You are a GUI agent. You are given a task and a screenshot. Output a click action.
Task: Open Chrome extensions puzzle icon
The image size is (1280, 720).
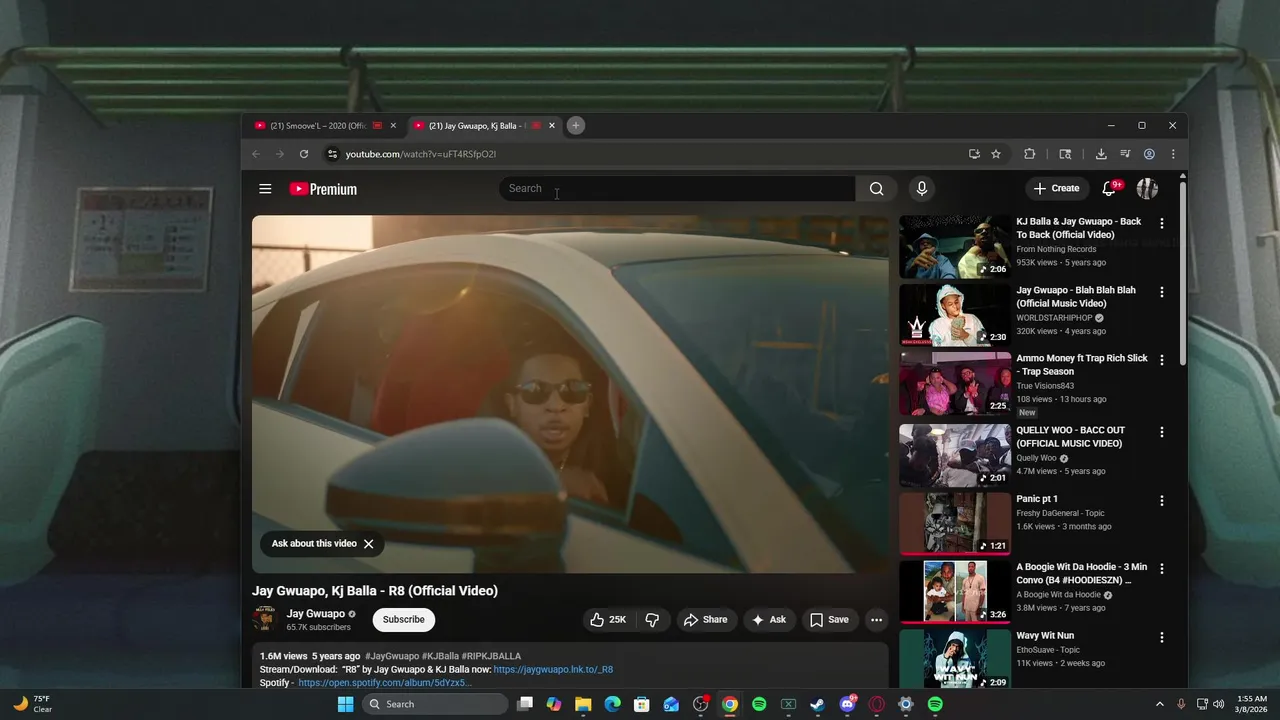1029,154
